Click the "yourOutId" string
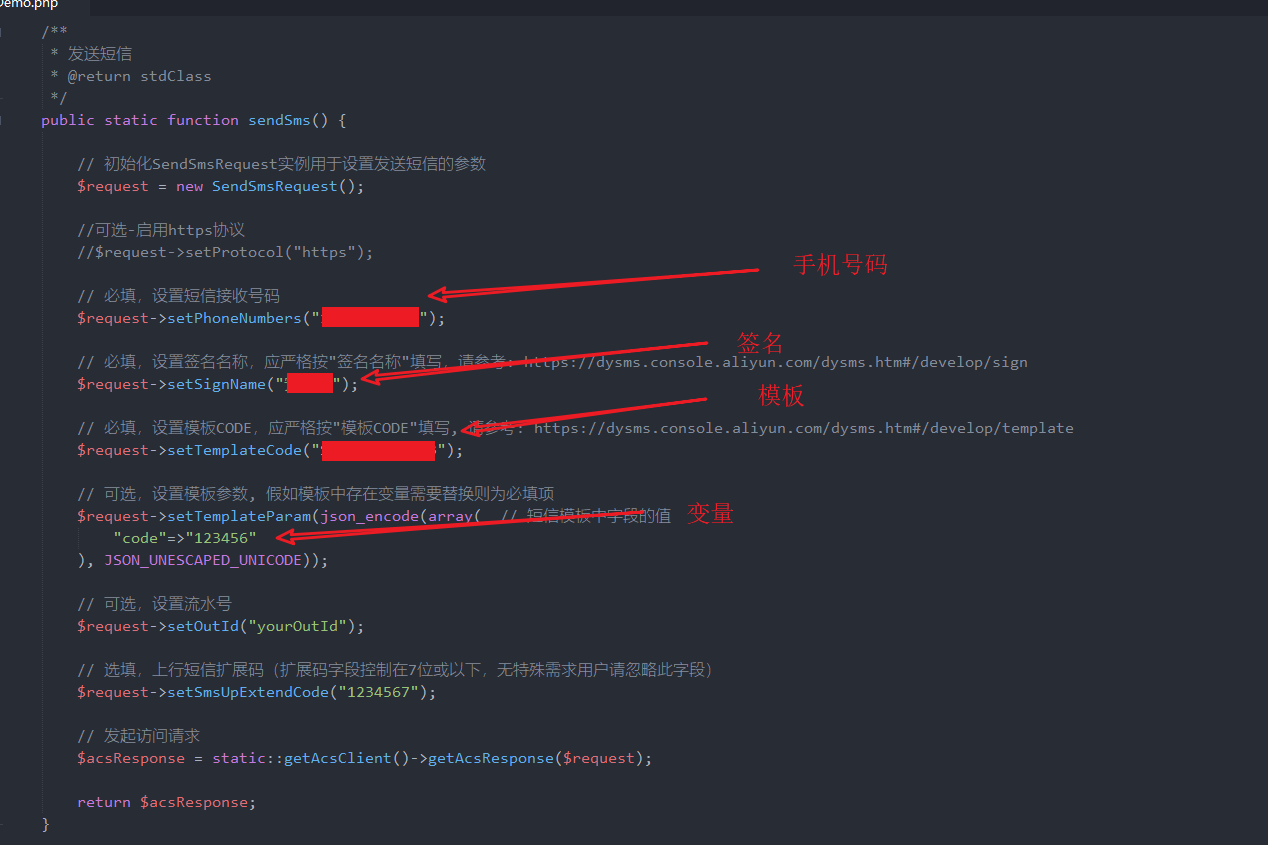 coord(302,626)
